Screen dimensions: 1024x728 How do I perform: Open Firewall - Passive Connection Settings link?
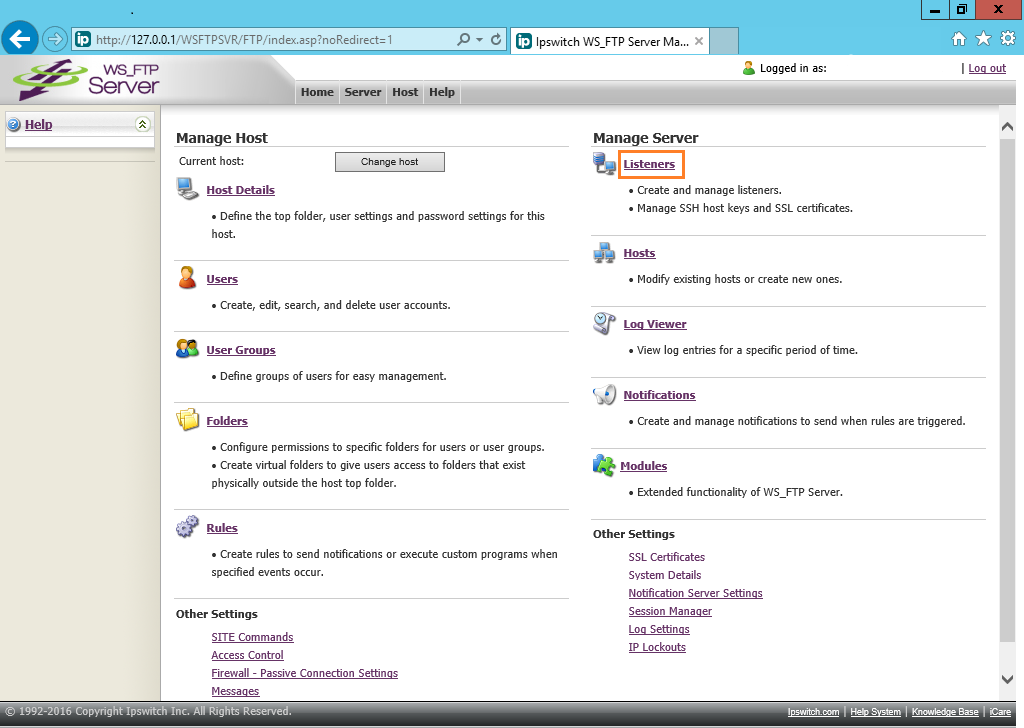click(x=304, y=673)
